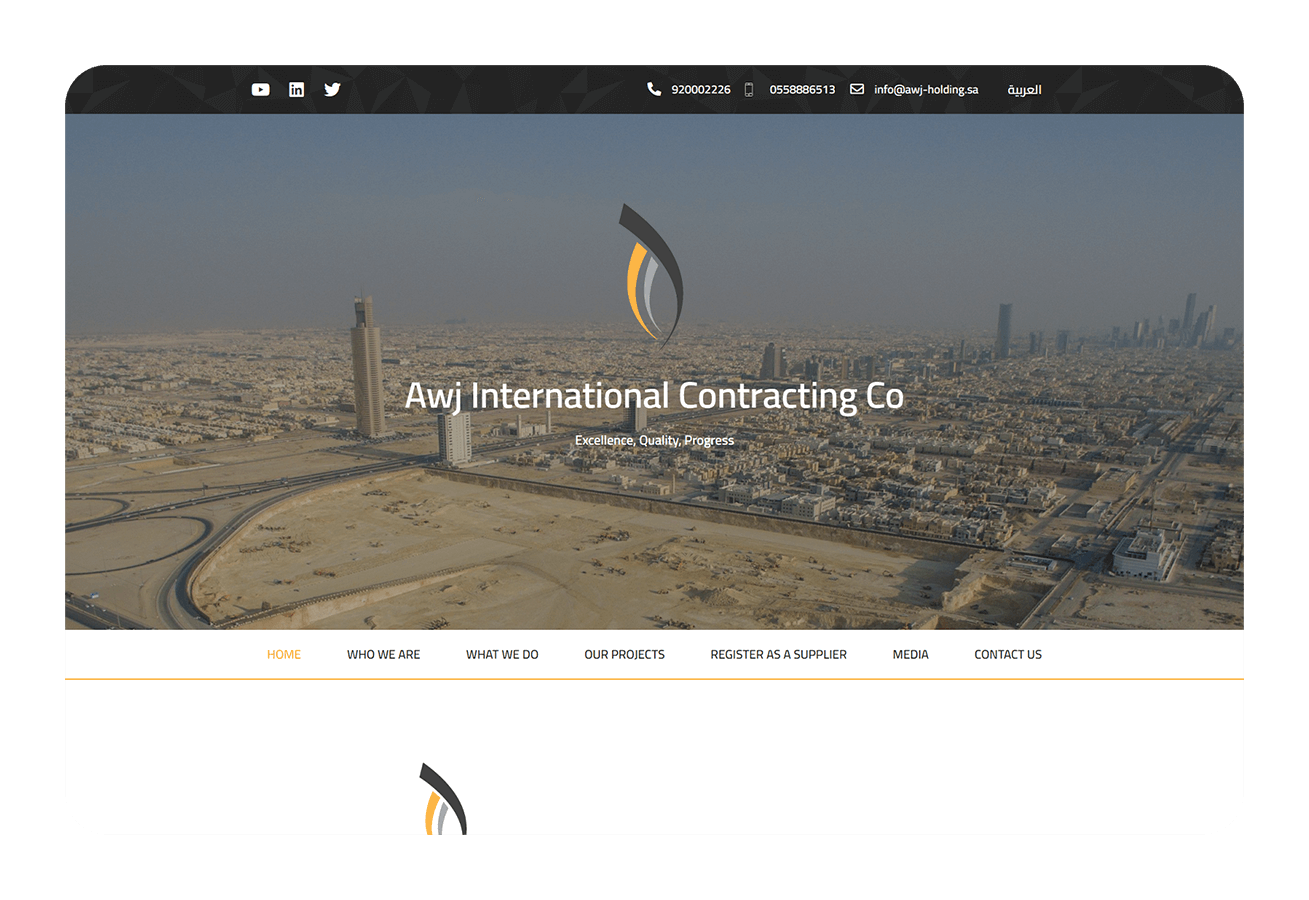Open the MEDIA section
This screenshot has height=900, width=1309.
click(910, 654)
